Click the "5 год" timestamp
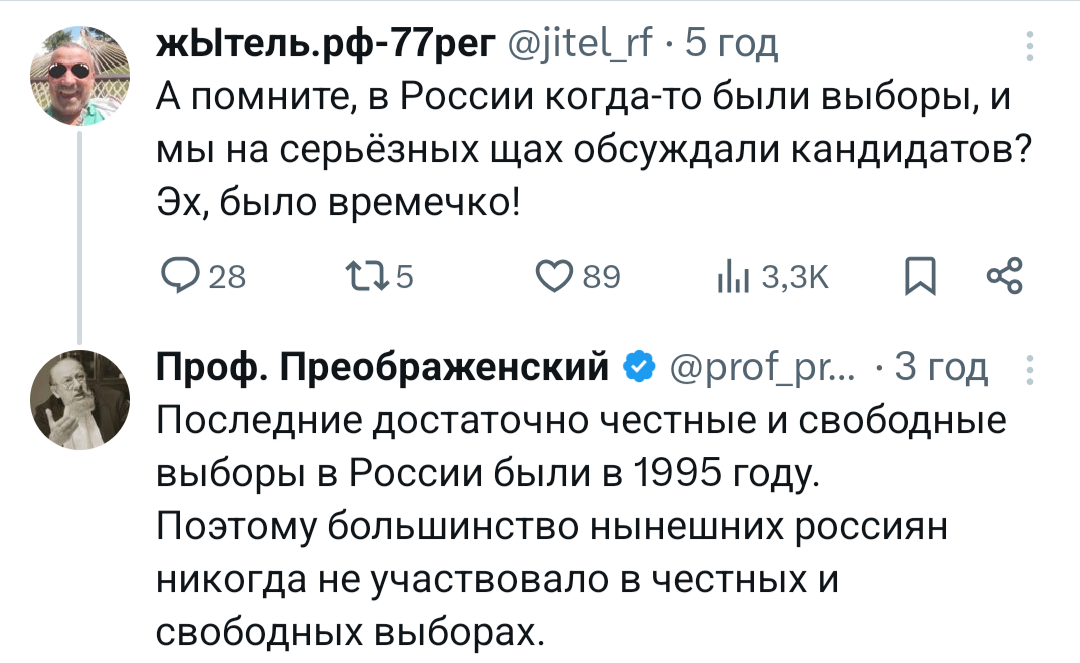Image resolution: width=1080 pixels, height=663 pixels. pos(729,44)
